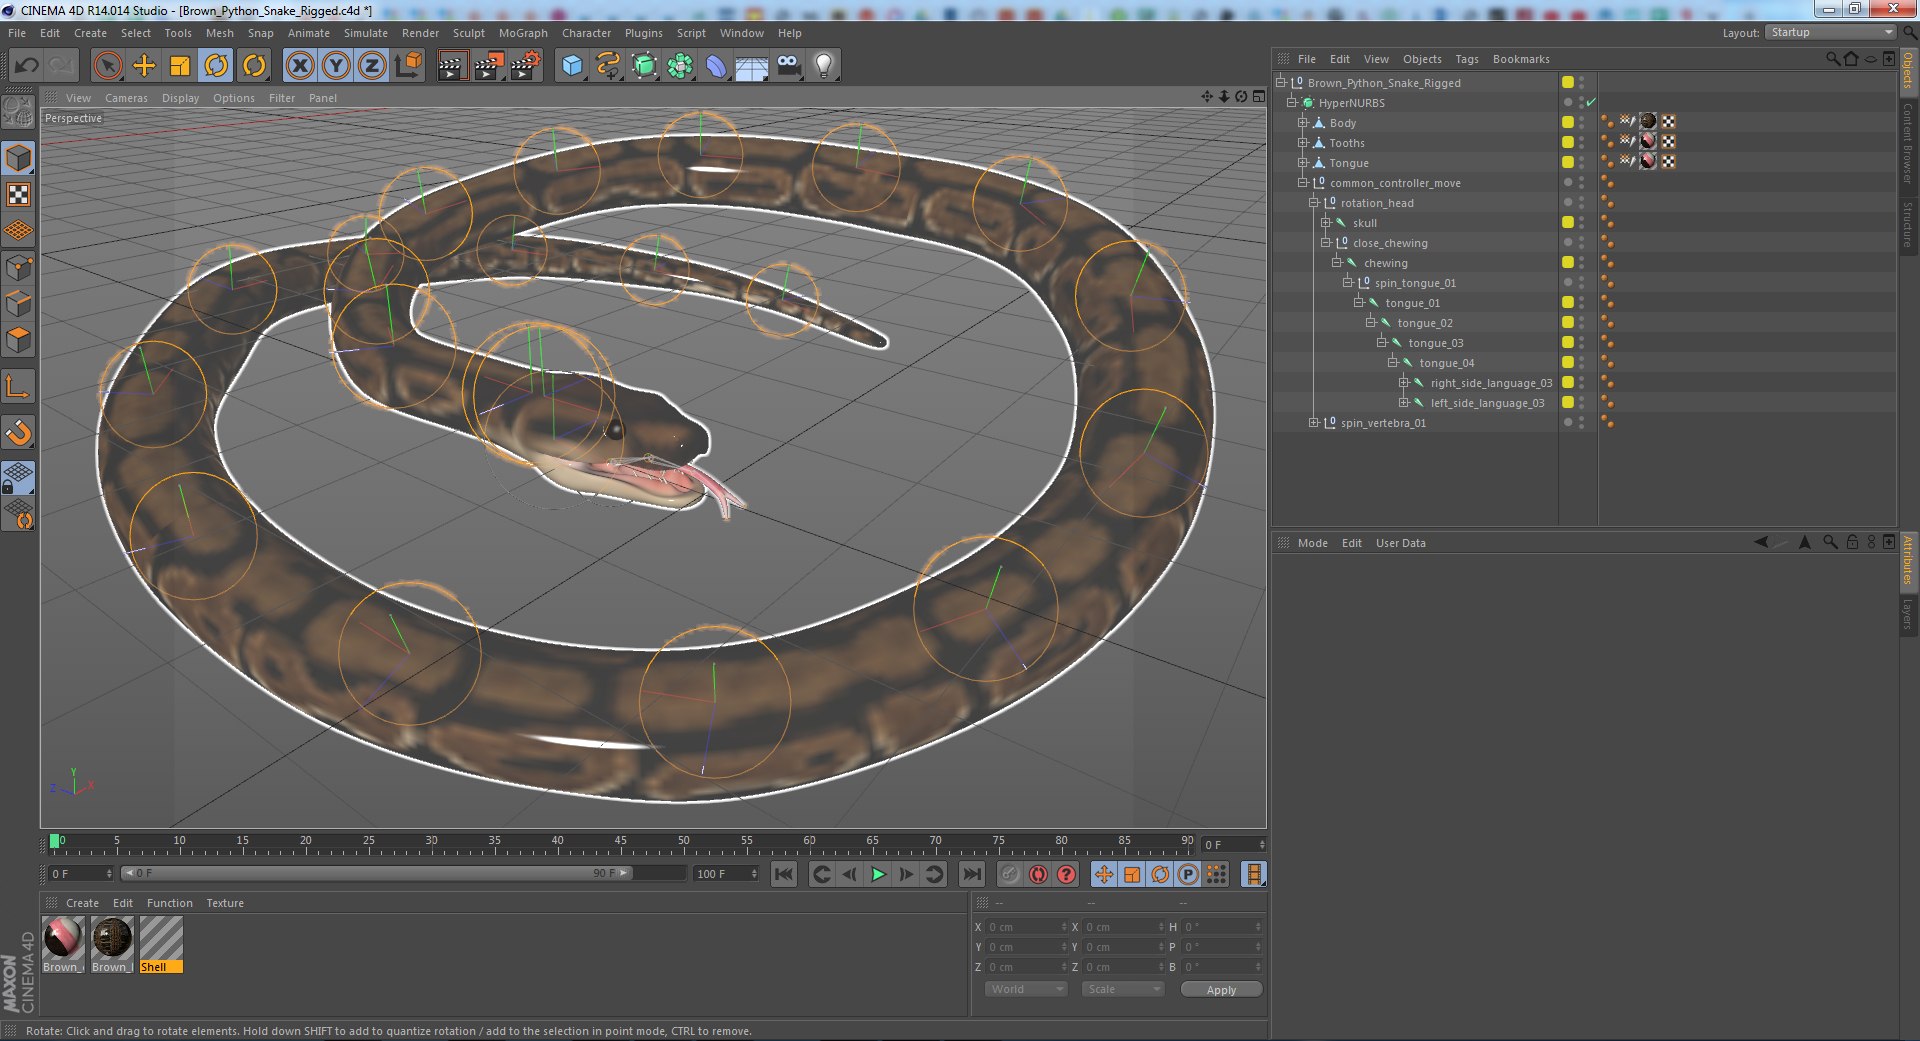Image resolution: width=1920 pixels, height=1041 pixels.
Task: Add a Cube primitive object
Action: tap(572, 66)
